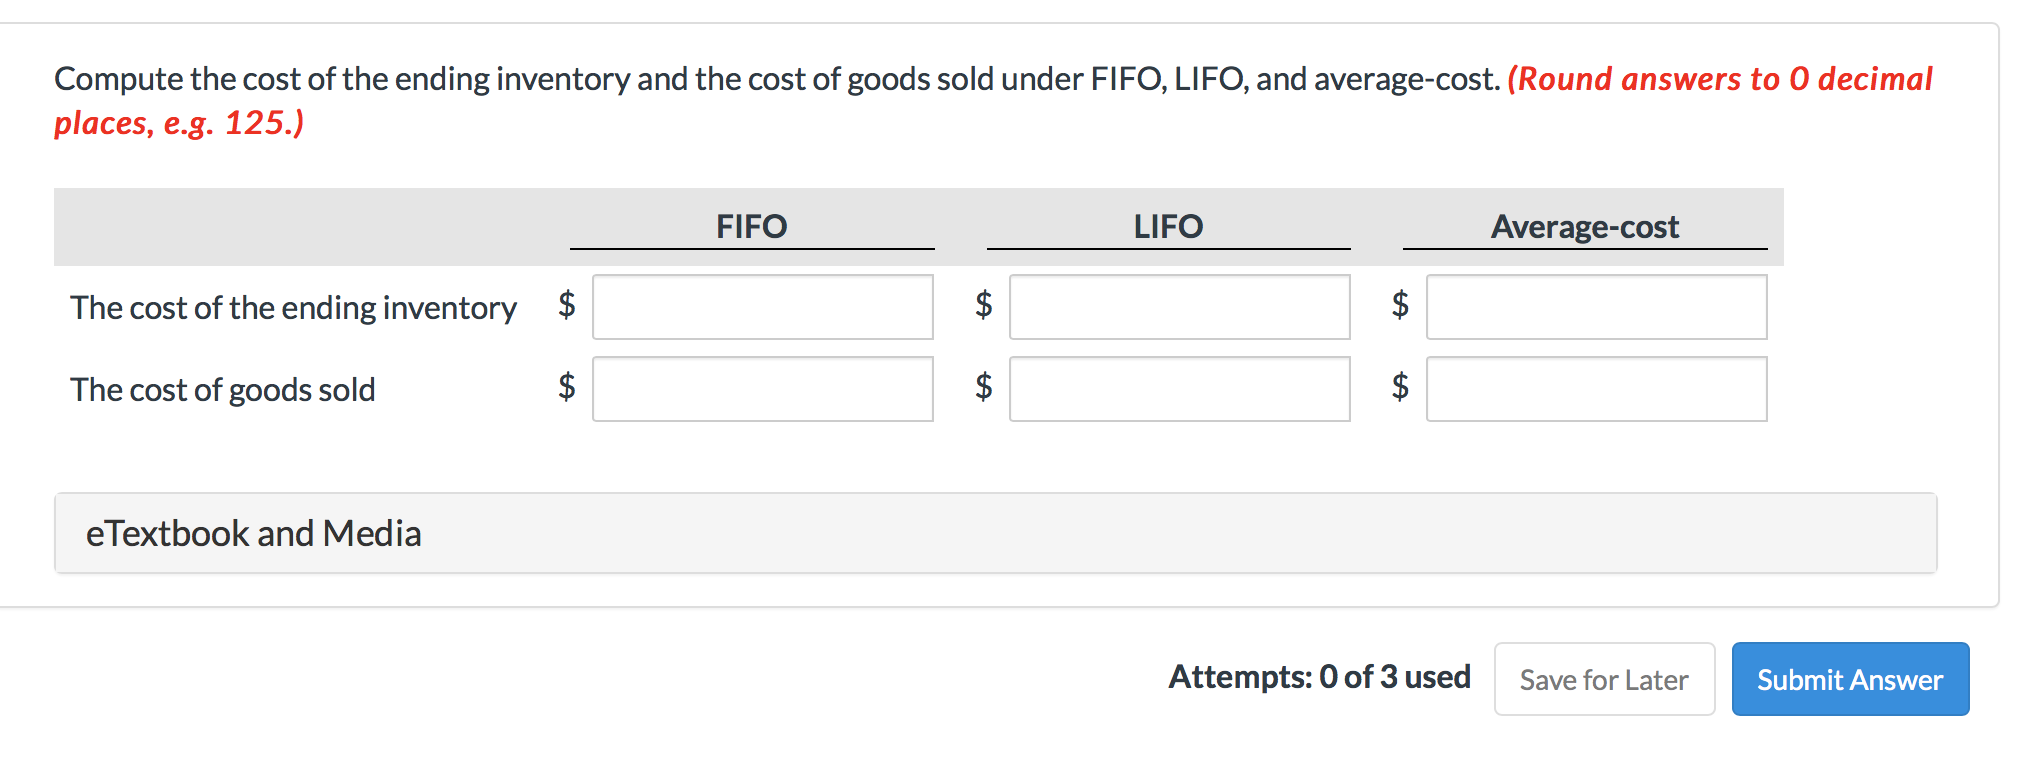The width and height of the screenshot is (2026, 772).
Task: Click the Submit Answer button
Action: tap(1849, 679)
